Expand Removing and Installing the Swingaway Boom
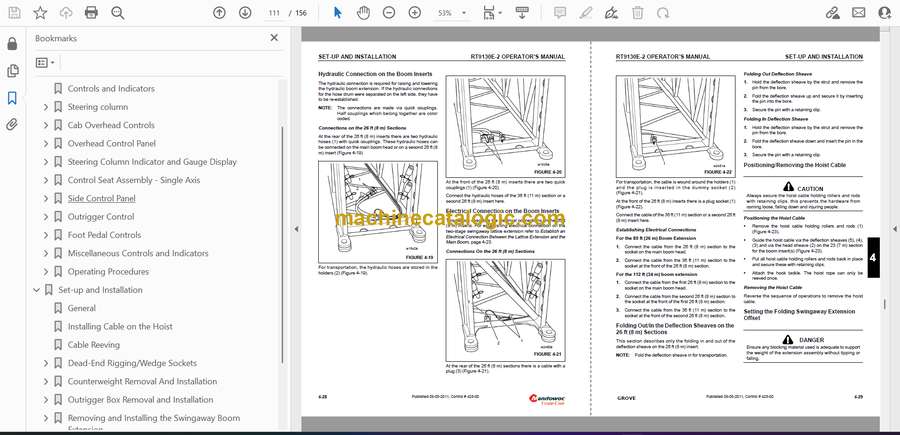This screenshot has width=900, height=435. (x=45, y=418)
